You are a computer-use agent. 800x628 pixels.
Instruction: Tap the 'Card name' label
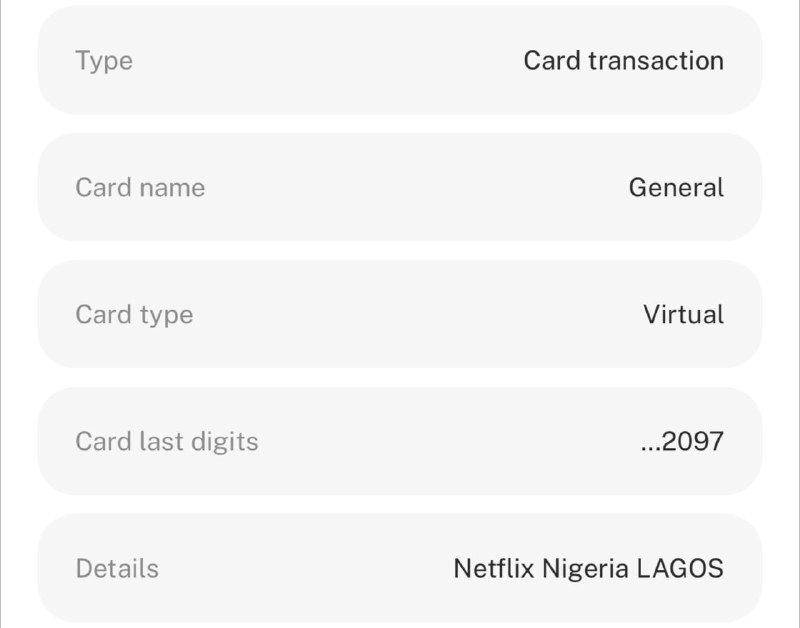point(140,188)
